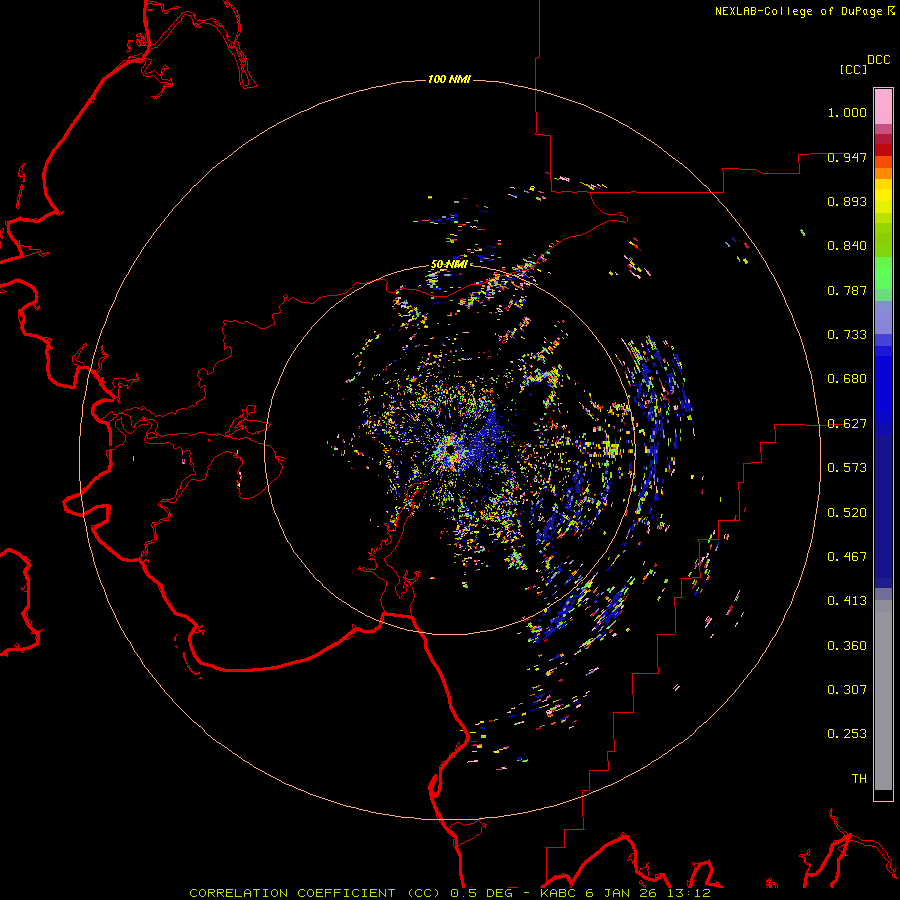The image size is (900, 900).
Task: Click the 0.307 legend value
Action: [847, 690]
